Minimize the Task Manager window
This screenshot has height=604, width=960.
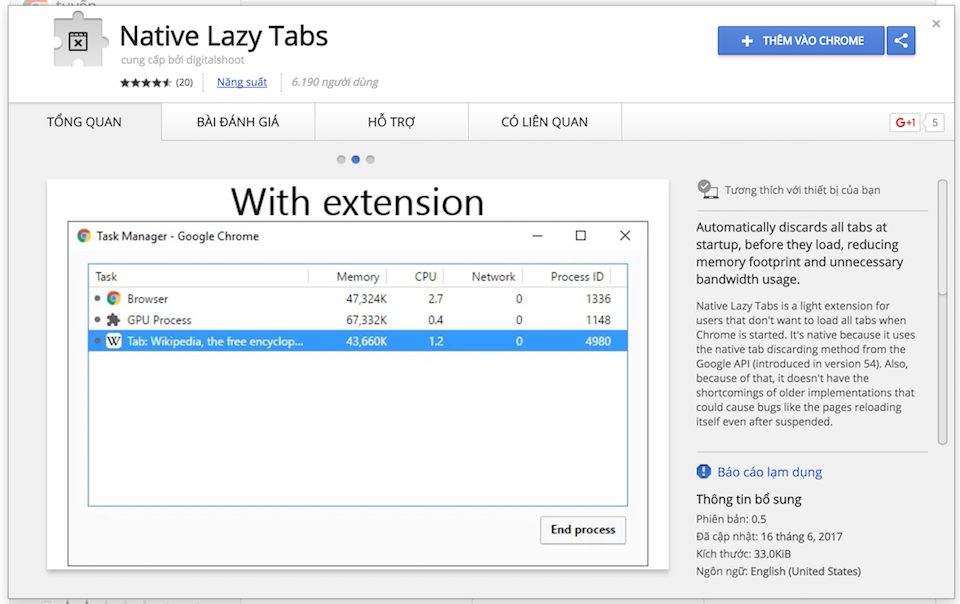pyautogui.click(x=537, y=236)
